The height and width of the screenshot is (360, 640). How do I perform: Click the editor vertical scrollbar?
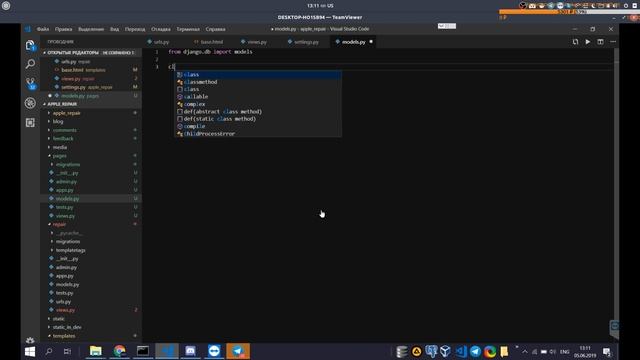click(x=616, y=194)
